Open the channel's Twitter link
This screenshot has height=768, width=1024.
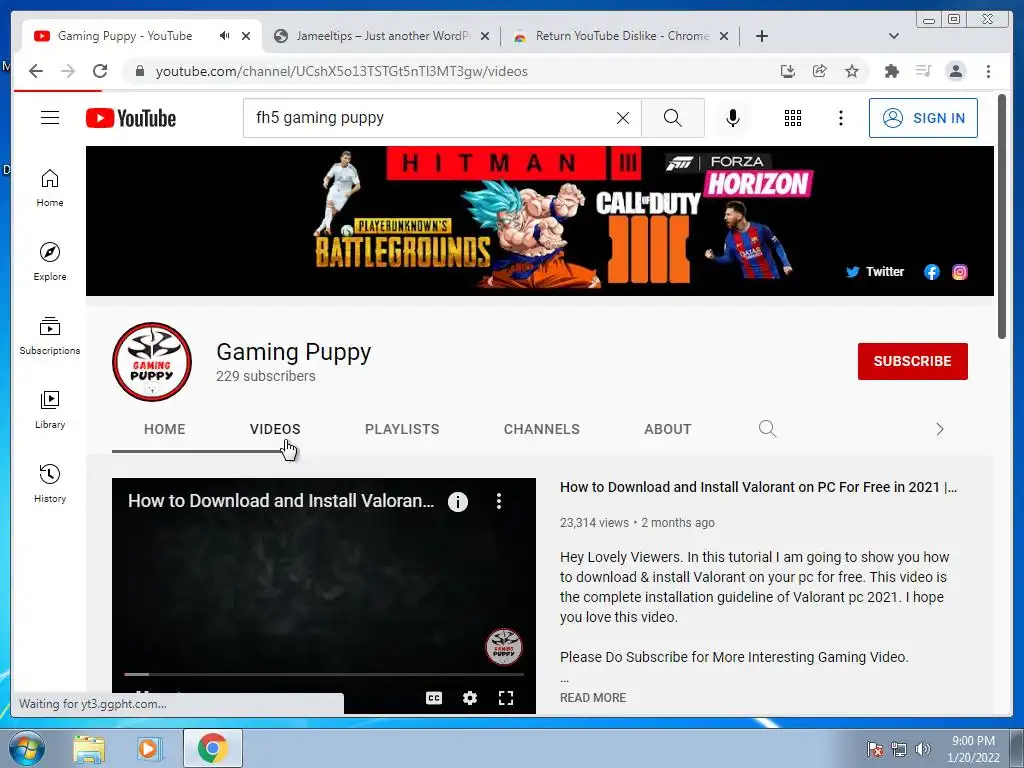pyautogui.click(x=874, y=272)
